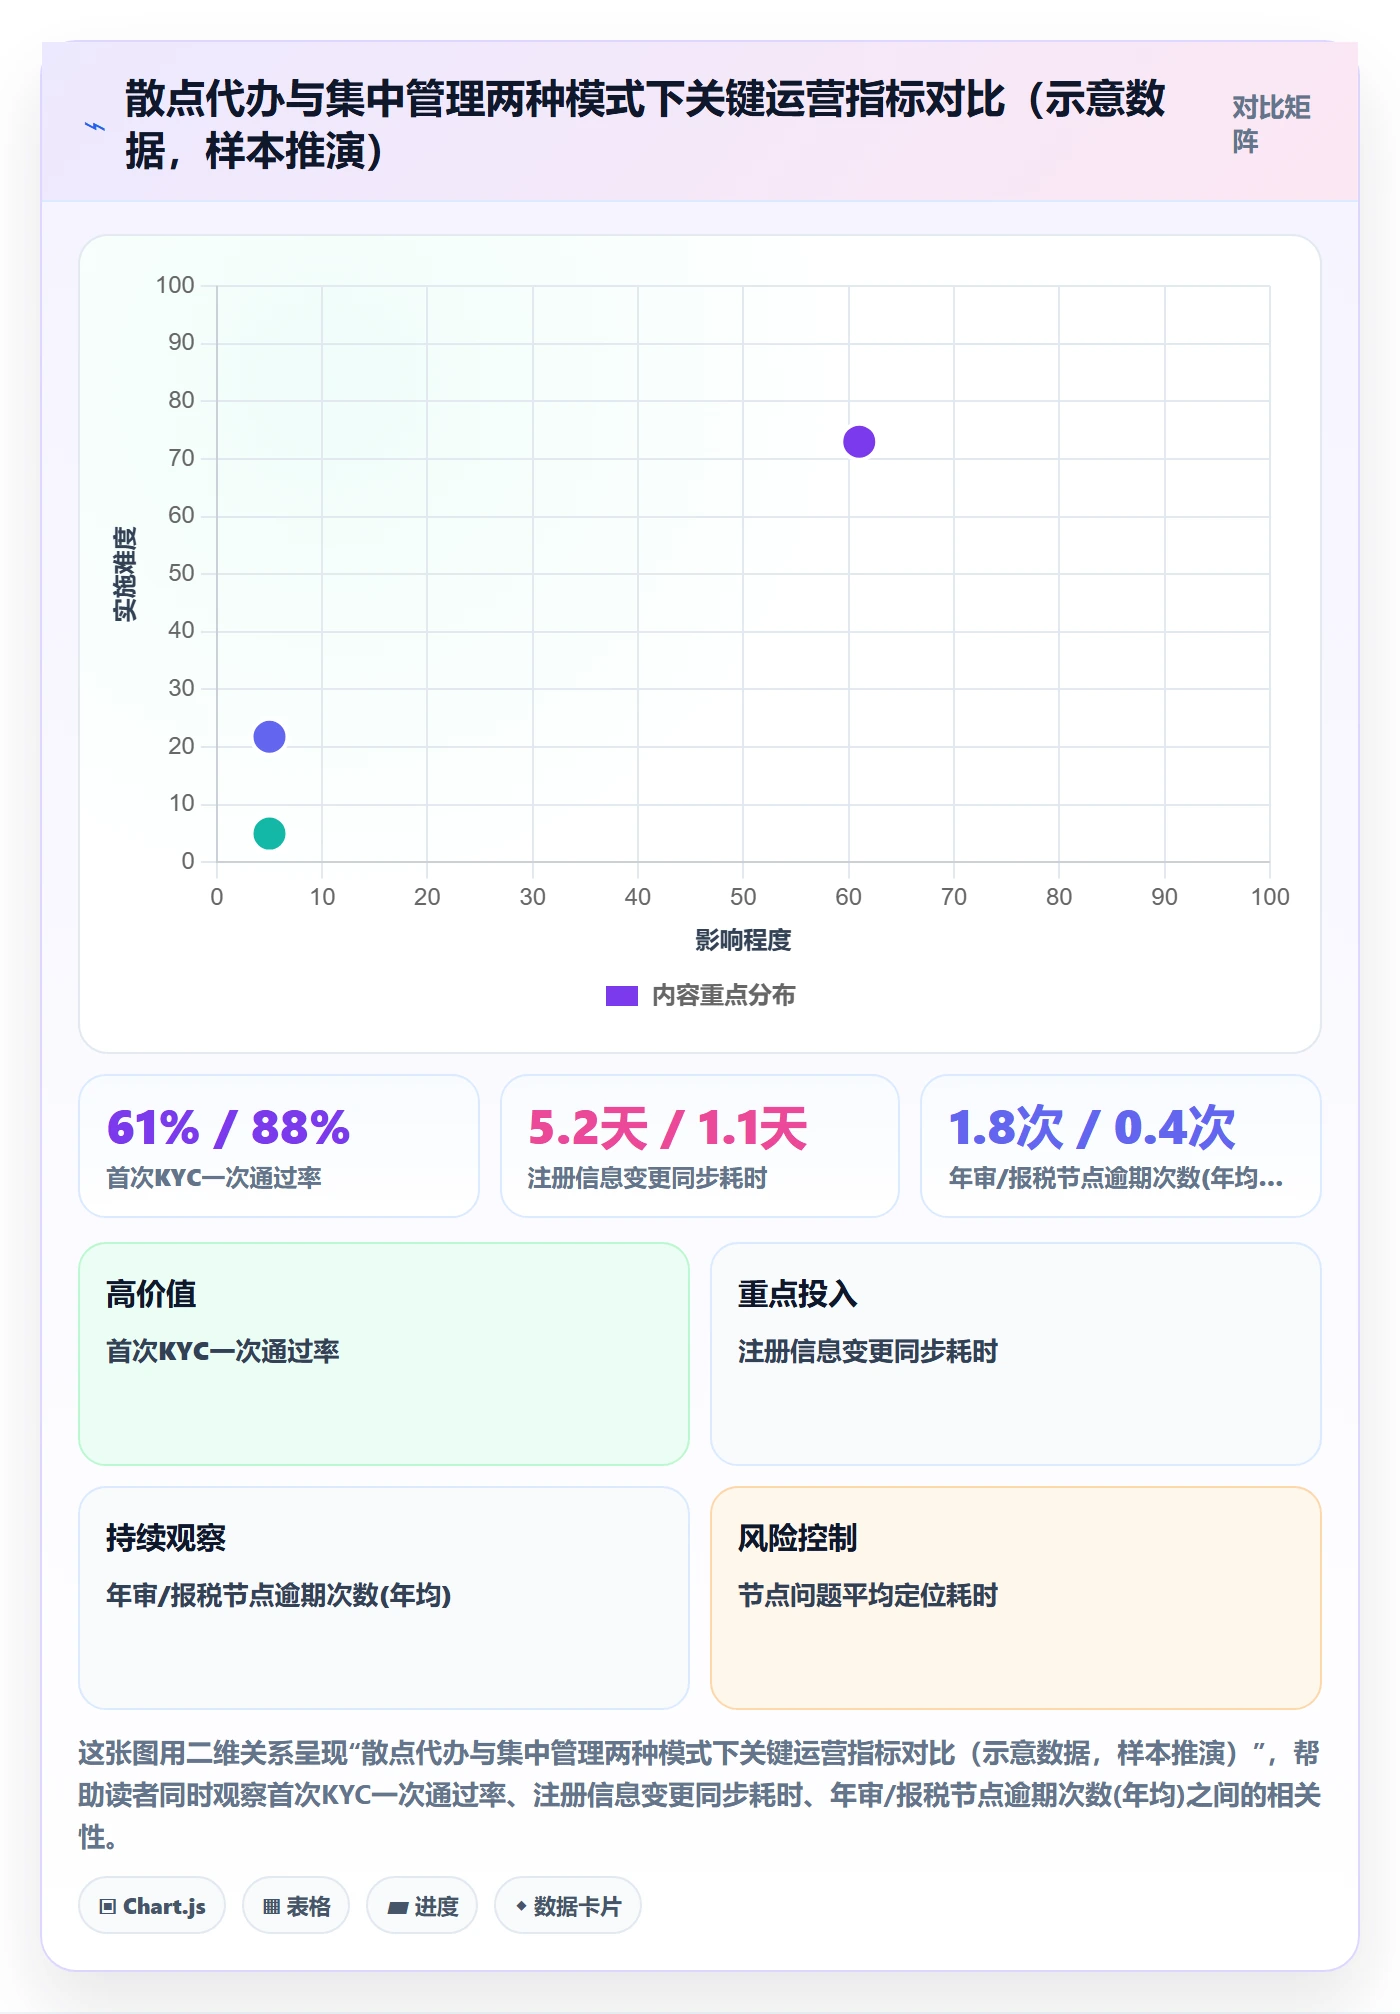Click the purple legend swatch for 内容重点分布
This screenshot has width=1400, height=2014.
pos(622,996)
